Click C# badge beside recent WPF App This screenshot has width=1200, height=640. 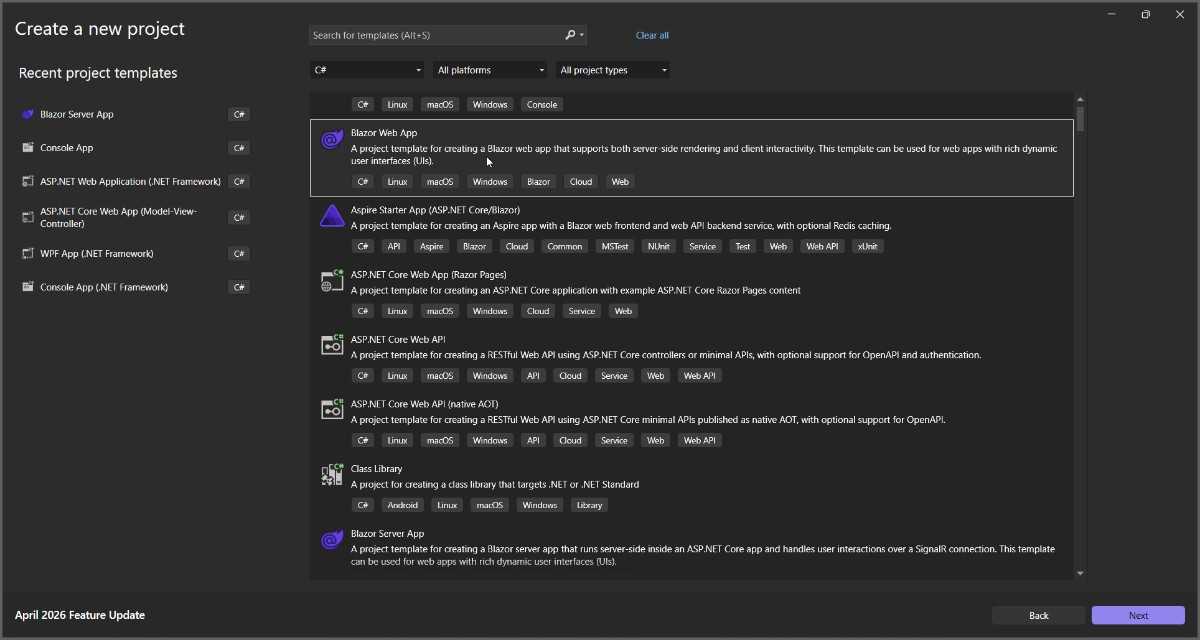(x=239, y=254)
